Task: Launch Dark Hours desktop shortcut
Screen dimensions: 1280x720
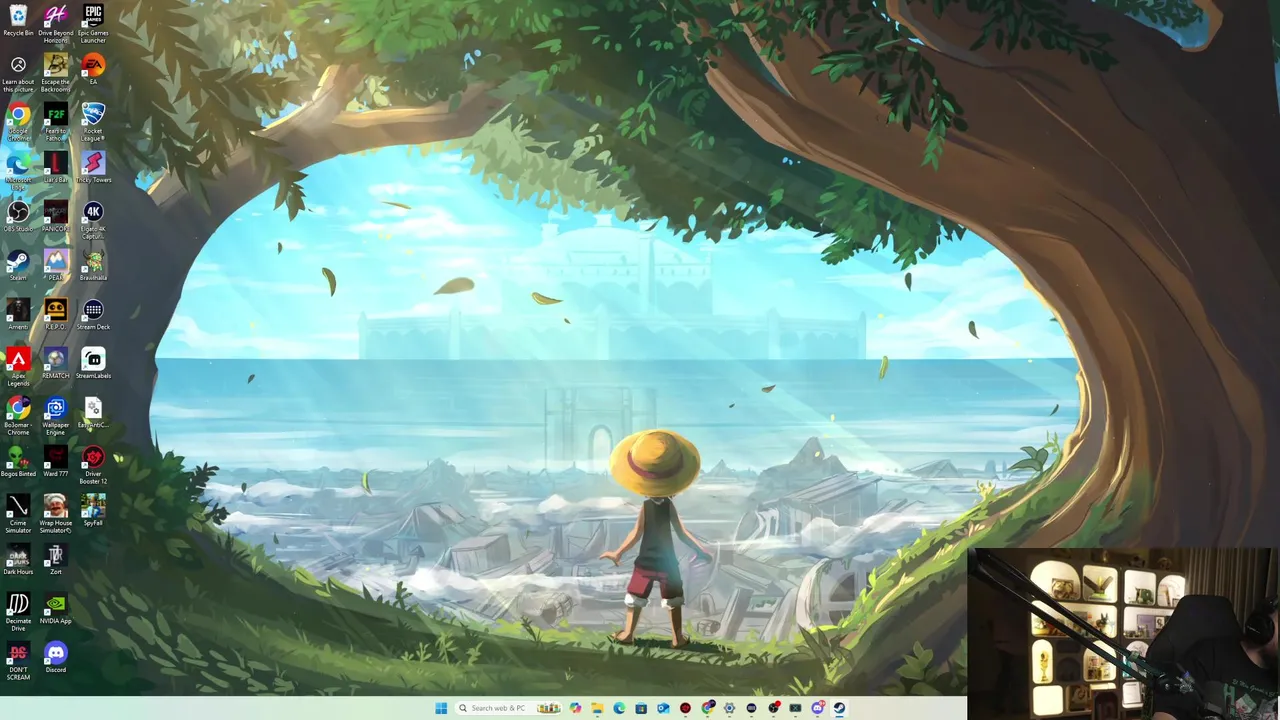Action: point(18,559)
